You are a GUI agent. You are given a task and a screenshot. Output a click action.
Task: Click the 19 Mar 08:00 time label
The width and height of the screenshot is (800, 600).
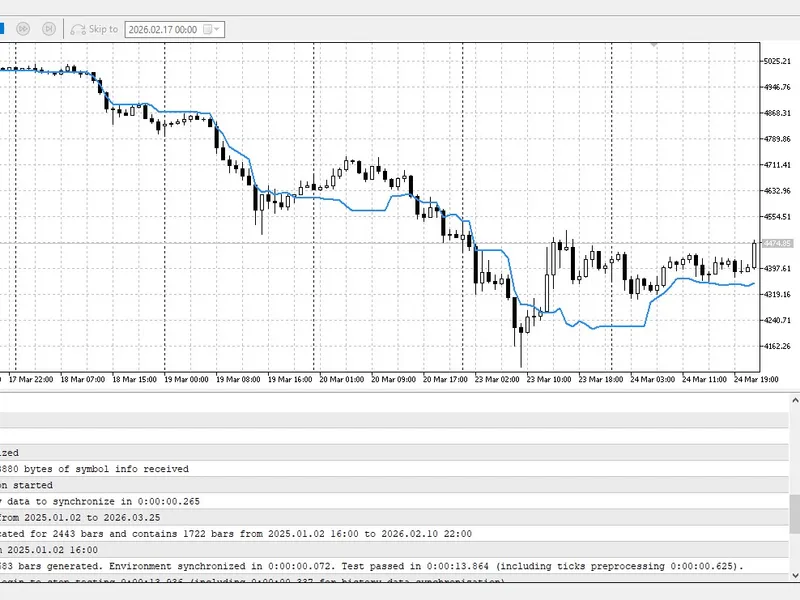238,380
